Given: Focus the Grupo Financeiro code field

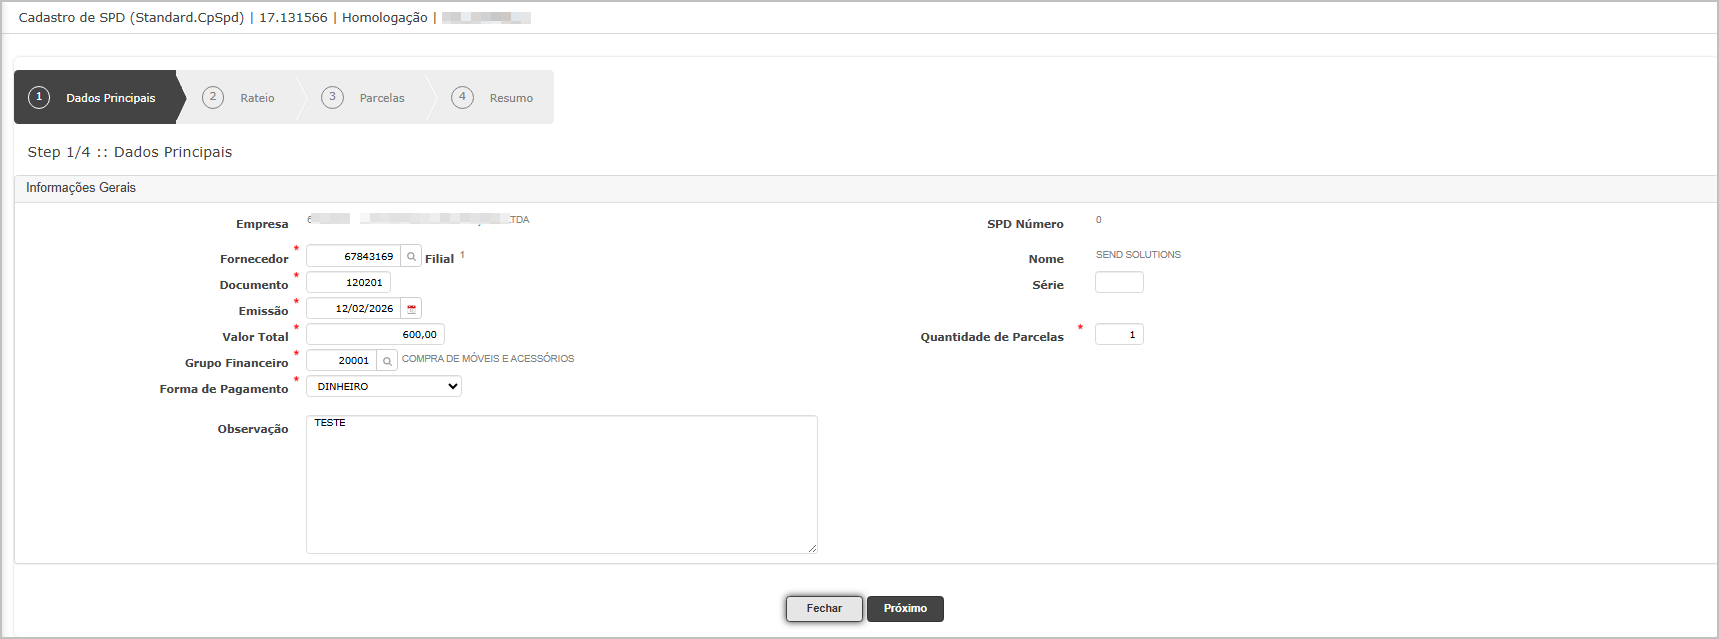Looking at the screenshot, I should (x=342, y=361).
